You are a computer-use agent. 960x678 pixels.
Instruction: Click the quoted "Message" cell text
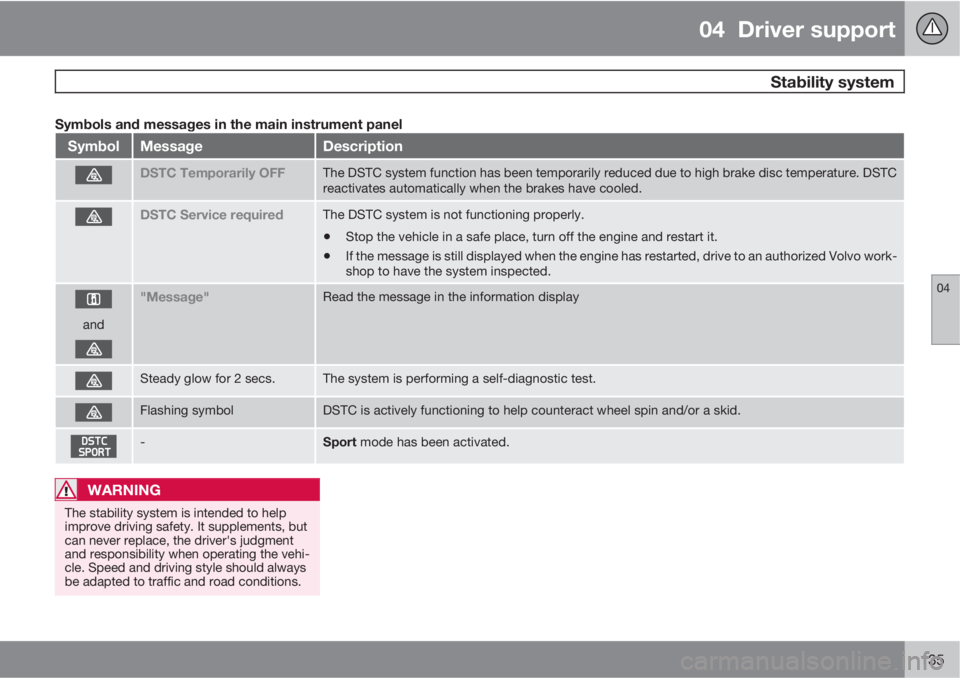[x=174, y=297]
